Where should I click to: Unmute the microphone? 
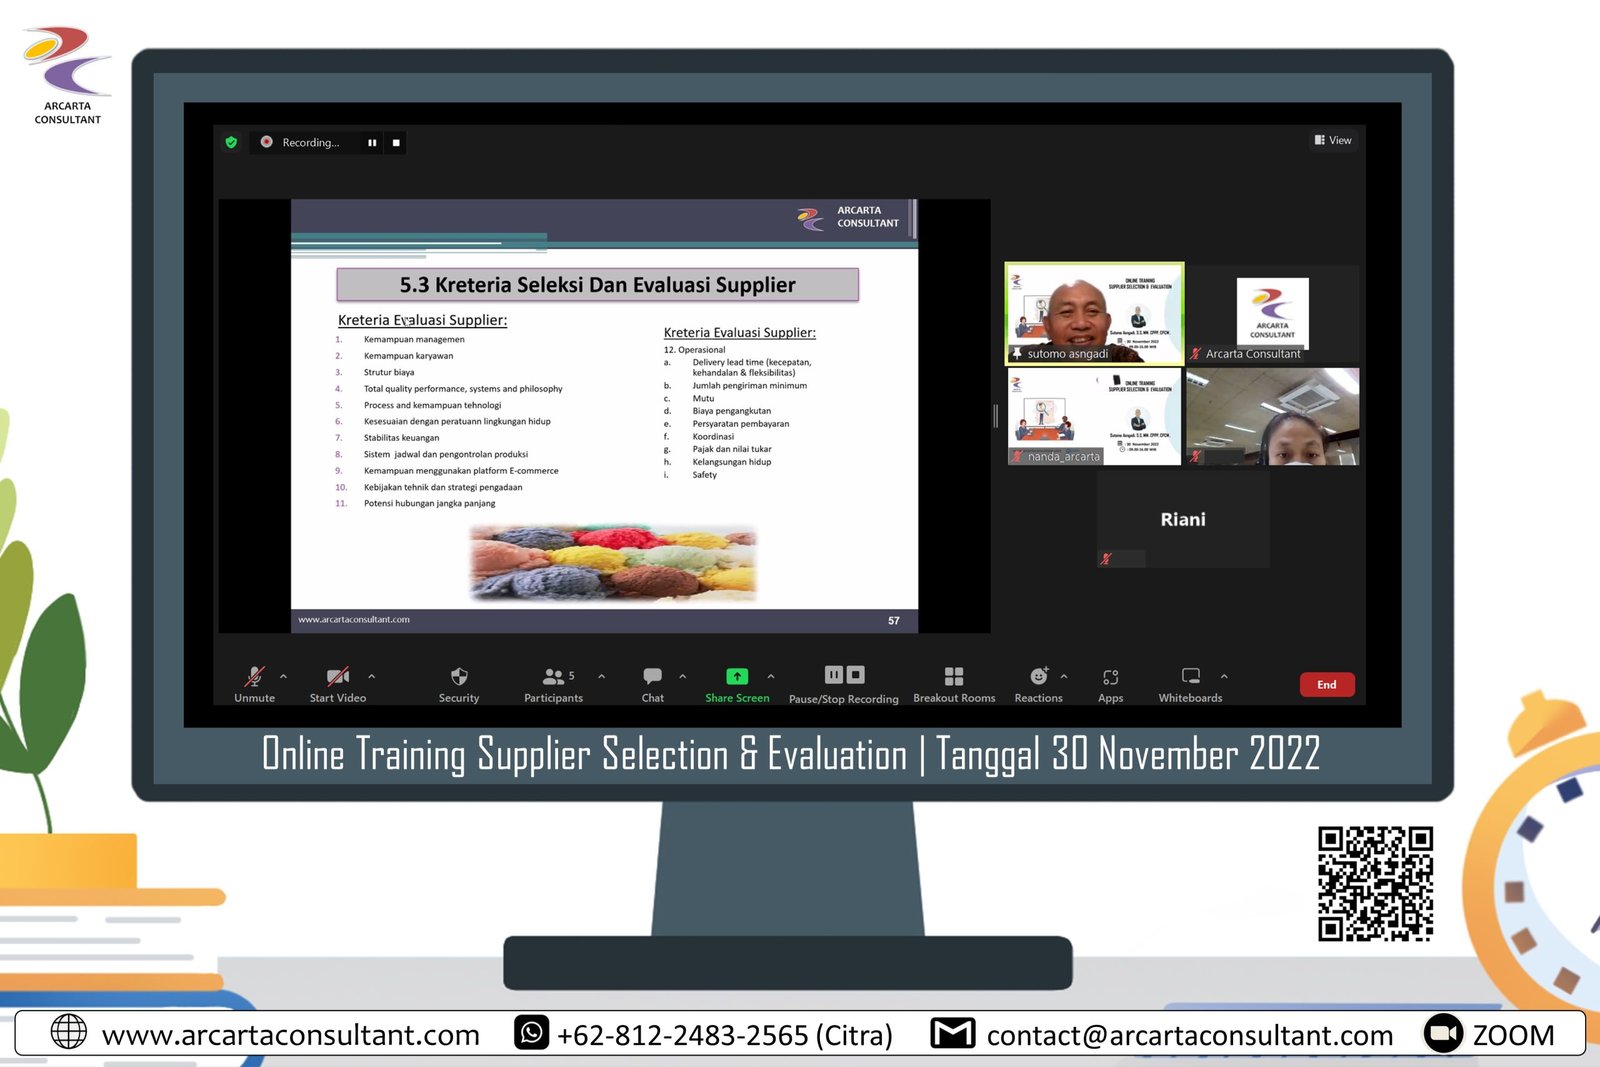click(254, 677)
